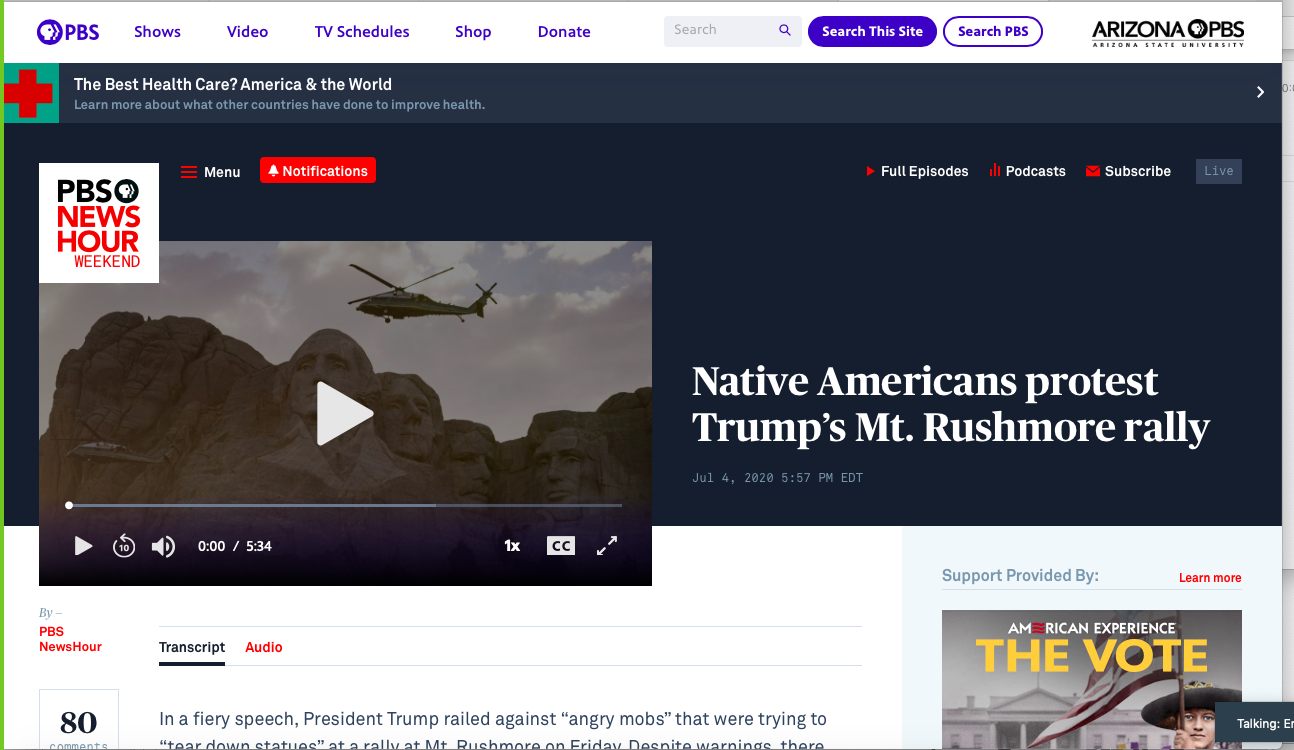Rewind video 10 seconds
The image size is (1294, 750).
point(124,546)
